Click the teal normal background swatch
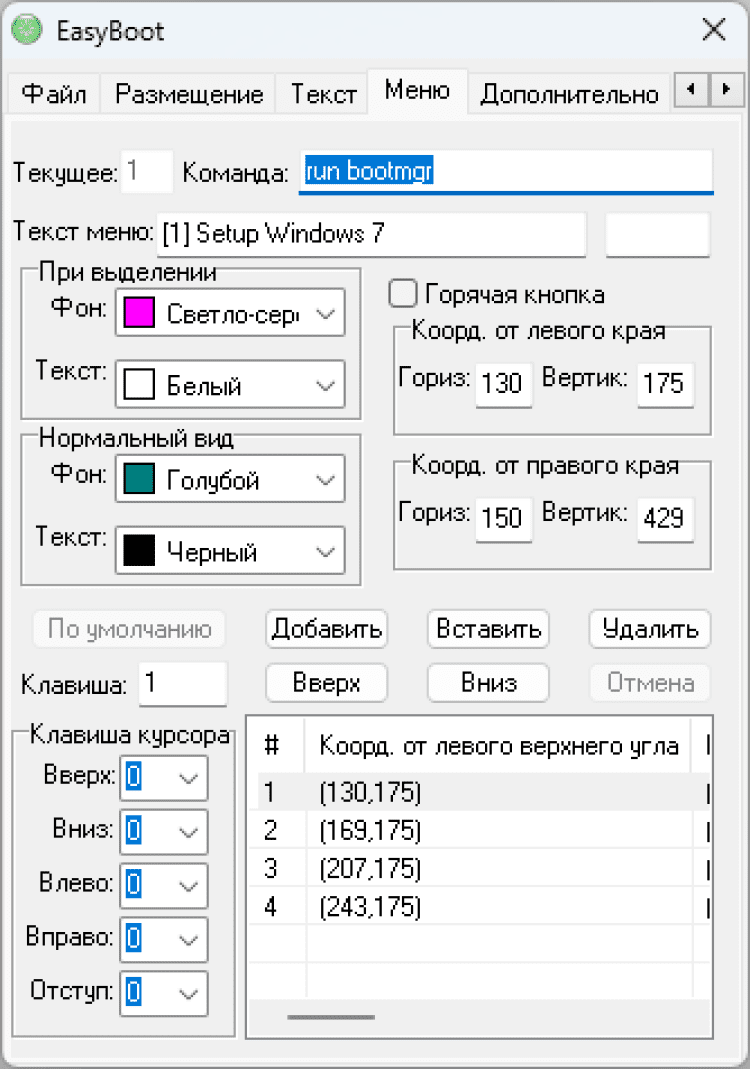 coord(137,480)
